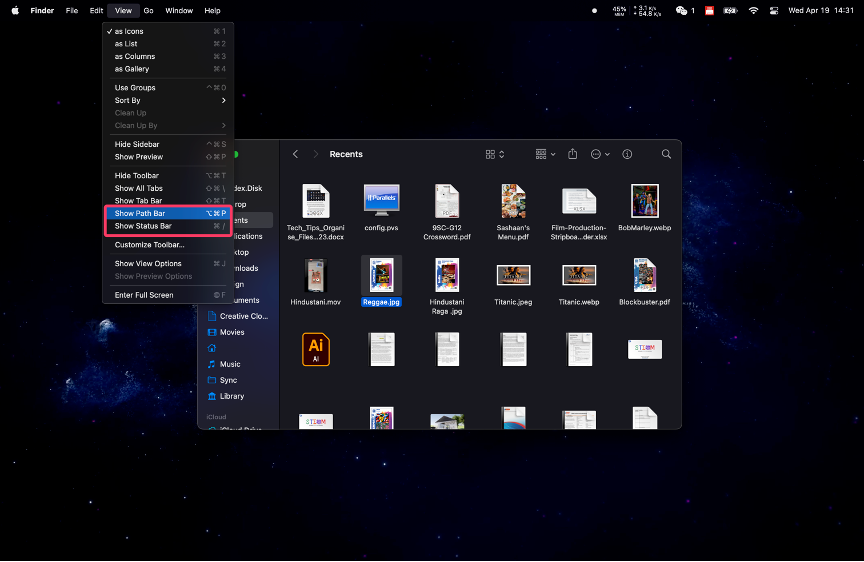The height and width of the screenshot is (562, 864).
Task: Open the icon view switcher dropdown
Action: (495, 154)
